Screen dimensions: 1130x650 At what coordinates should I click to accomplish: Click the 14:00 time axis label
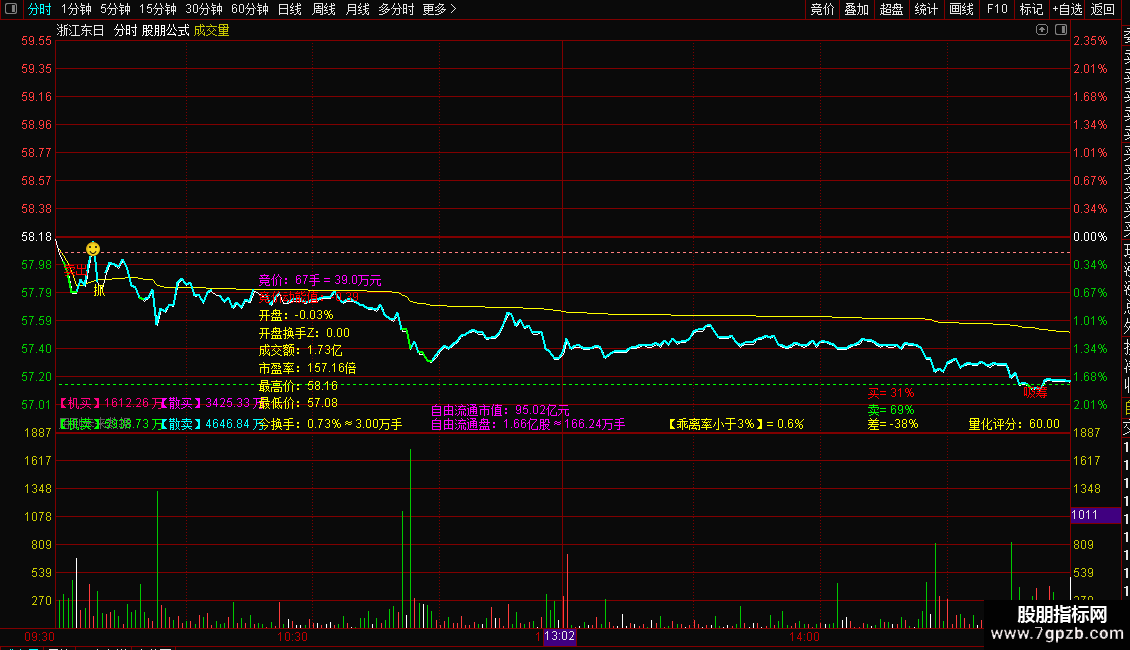tap(804, 637)
